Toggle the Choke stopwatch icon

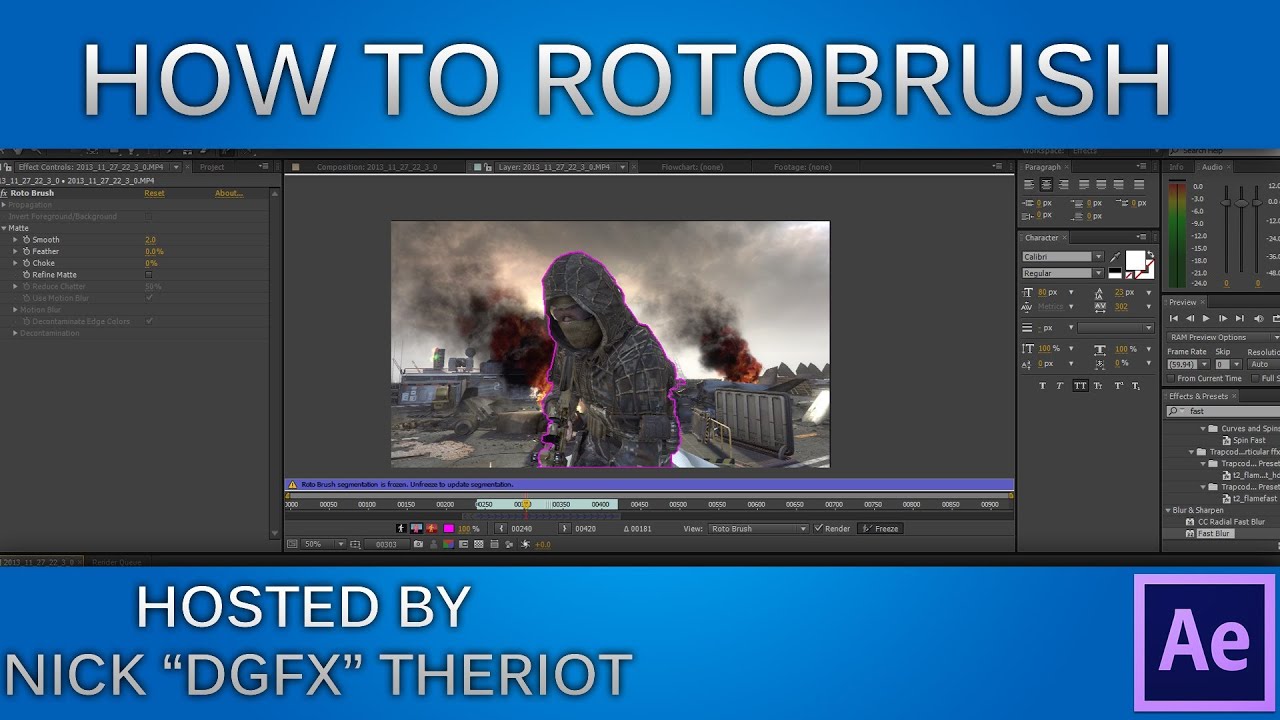pos(27,263)
